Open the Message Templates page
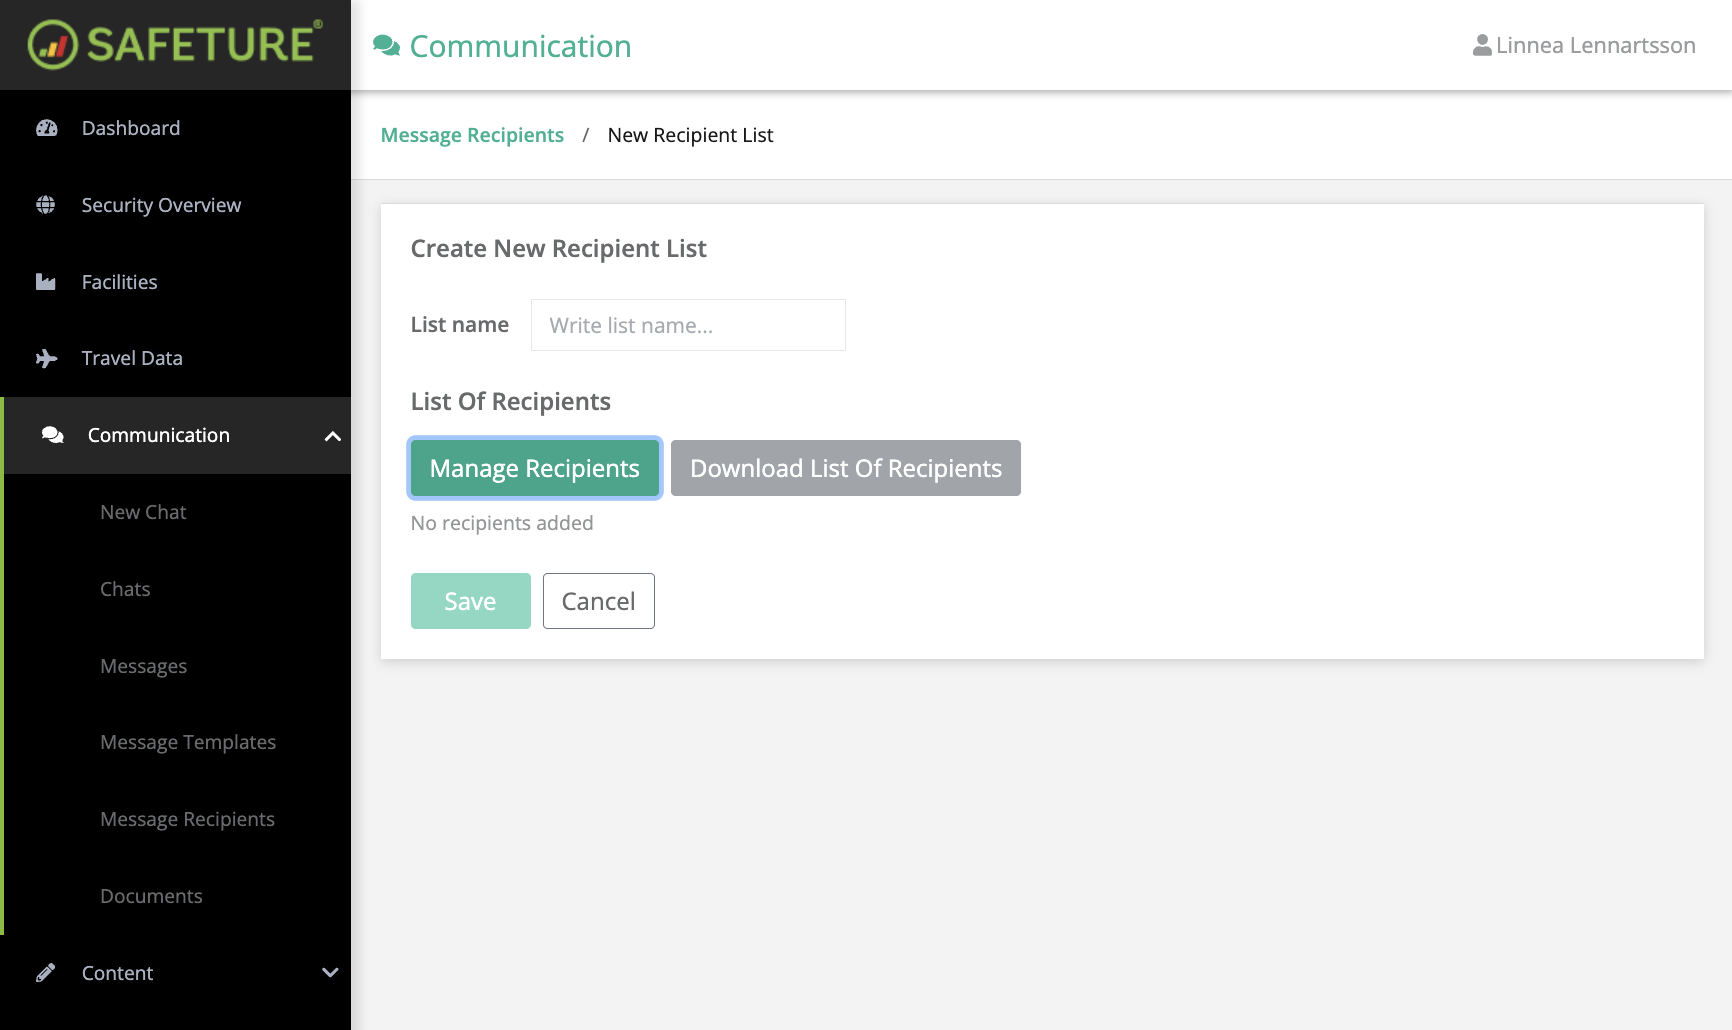The width and height of the screenshot is (1732, 1030). click(188, 741)
